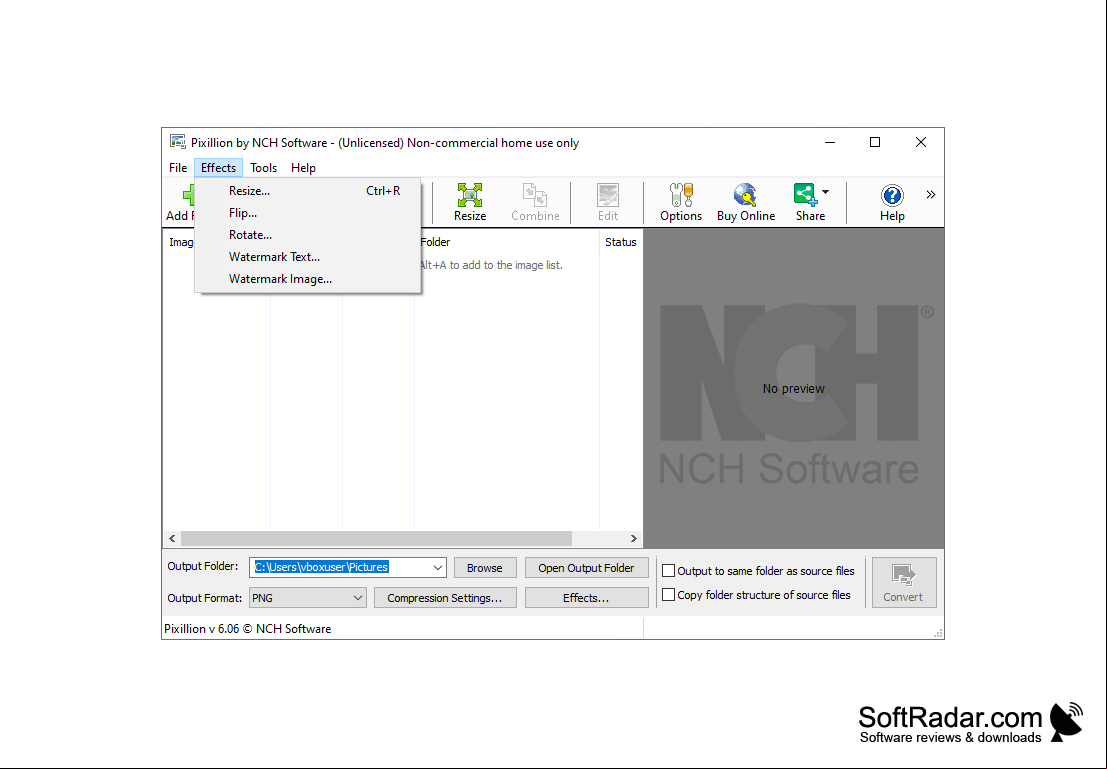
Task: Expand the toolbar overflow chevron
Action: 931,194
